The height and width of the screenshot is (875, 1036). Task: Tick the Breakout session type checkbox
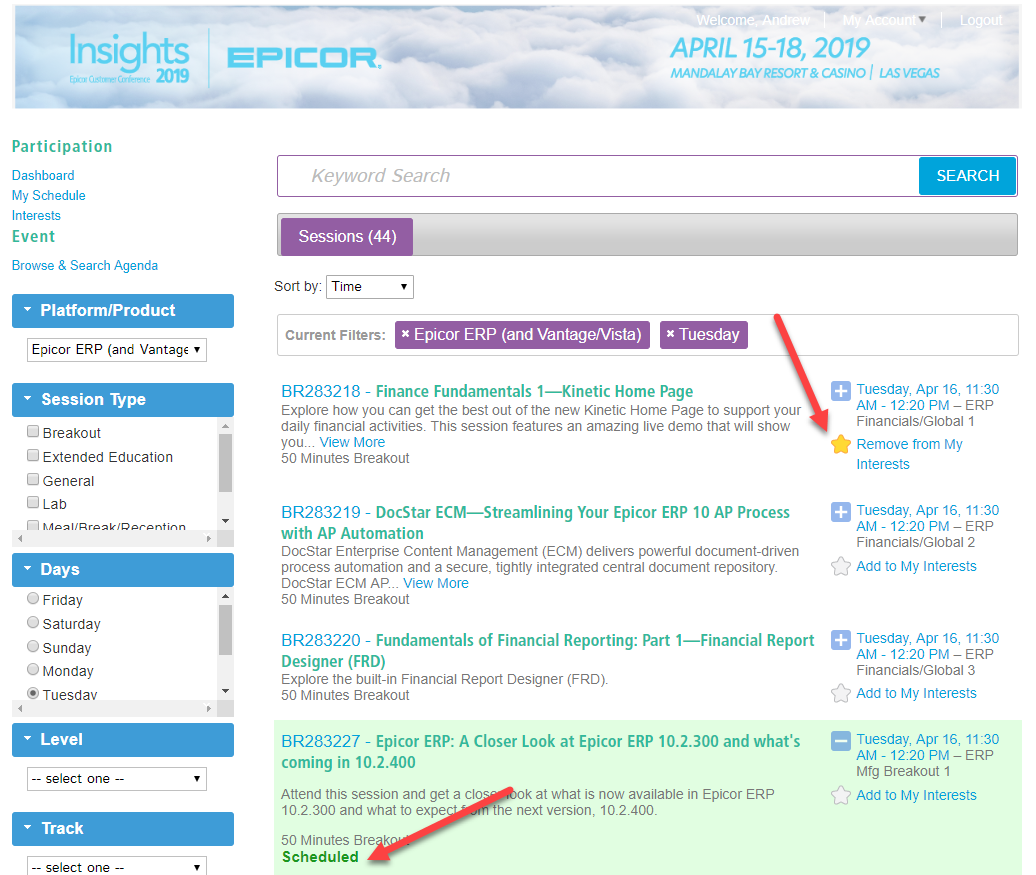tap(33, 432)
